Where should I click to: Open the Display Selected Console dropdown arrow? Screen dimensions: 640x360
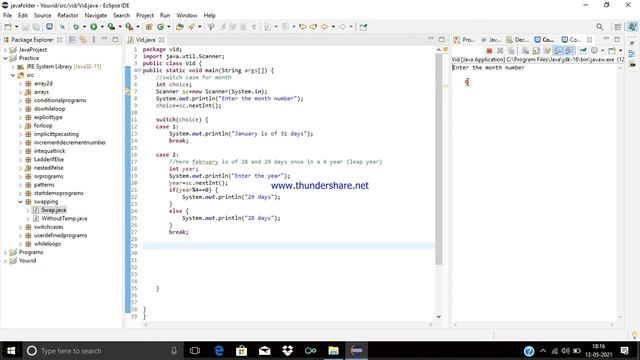(602, 51)
